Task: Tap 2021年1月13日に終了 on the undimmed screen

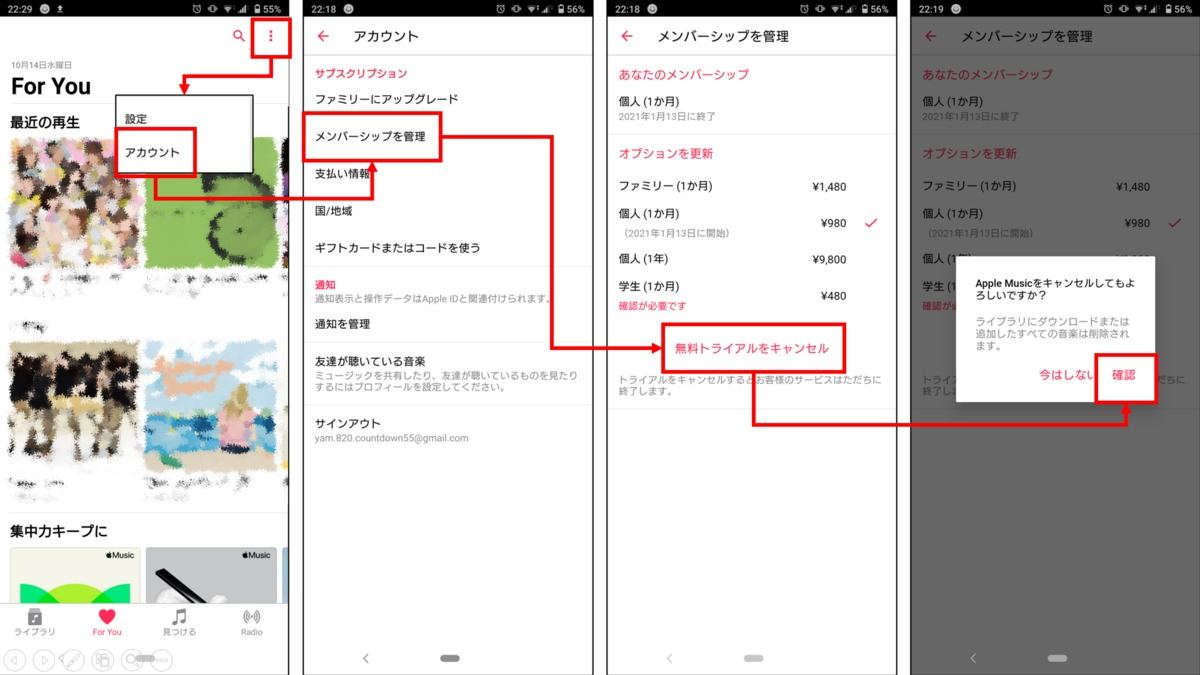Action: tap(667, 117)
